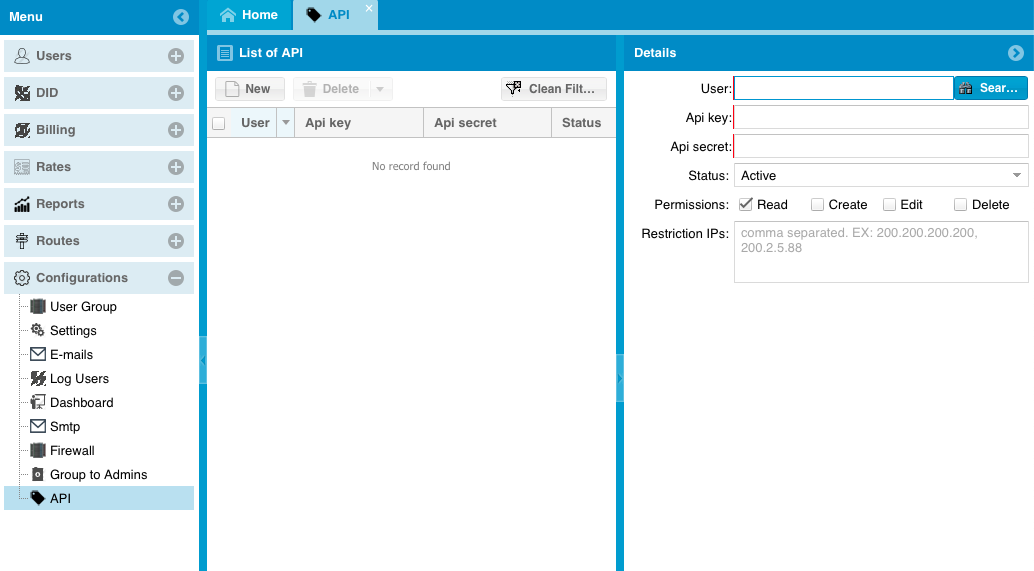Viewport: 1034px width, 571px height.
Task: Click the Reports chart icon
Action: 22,204
